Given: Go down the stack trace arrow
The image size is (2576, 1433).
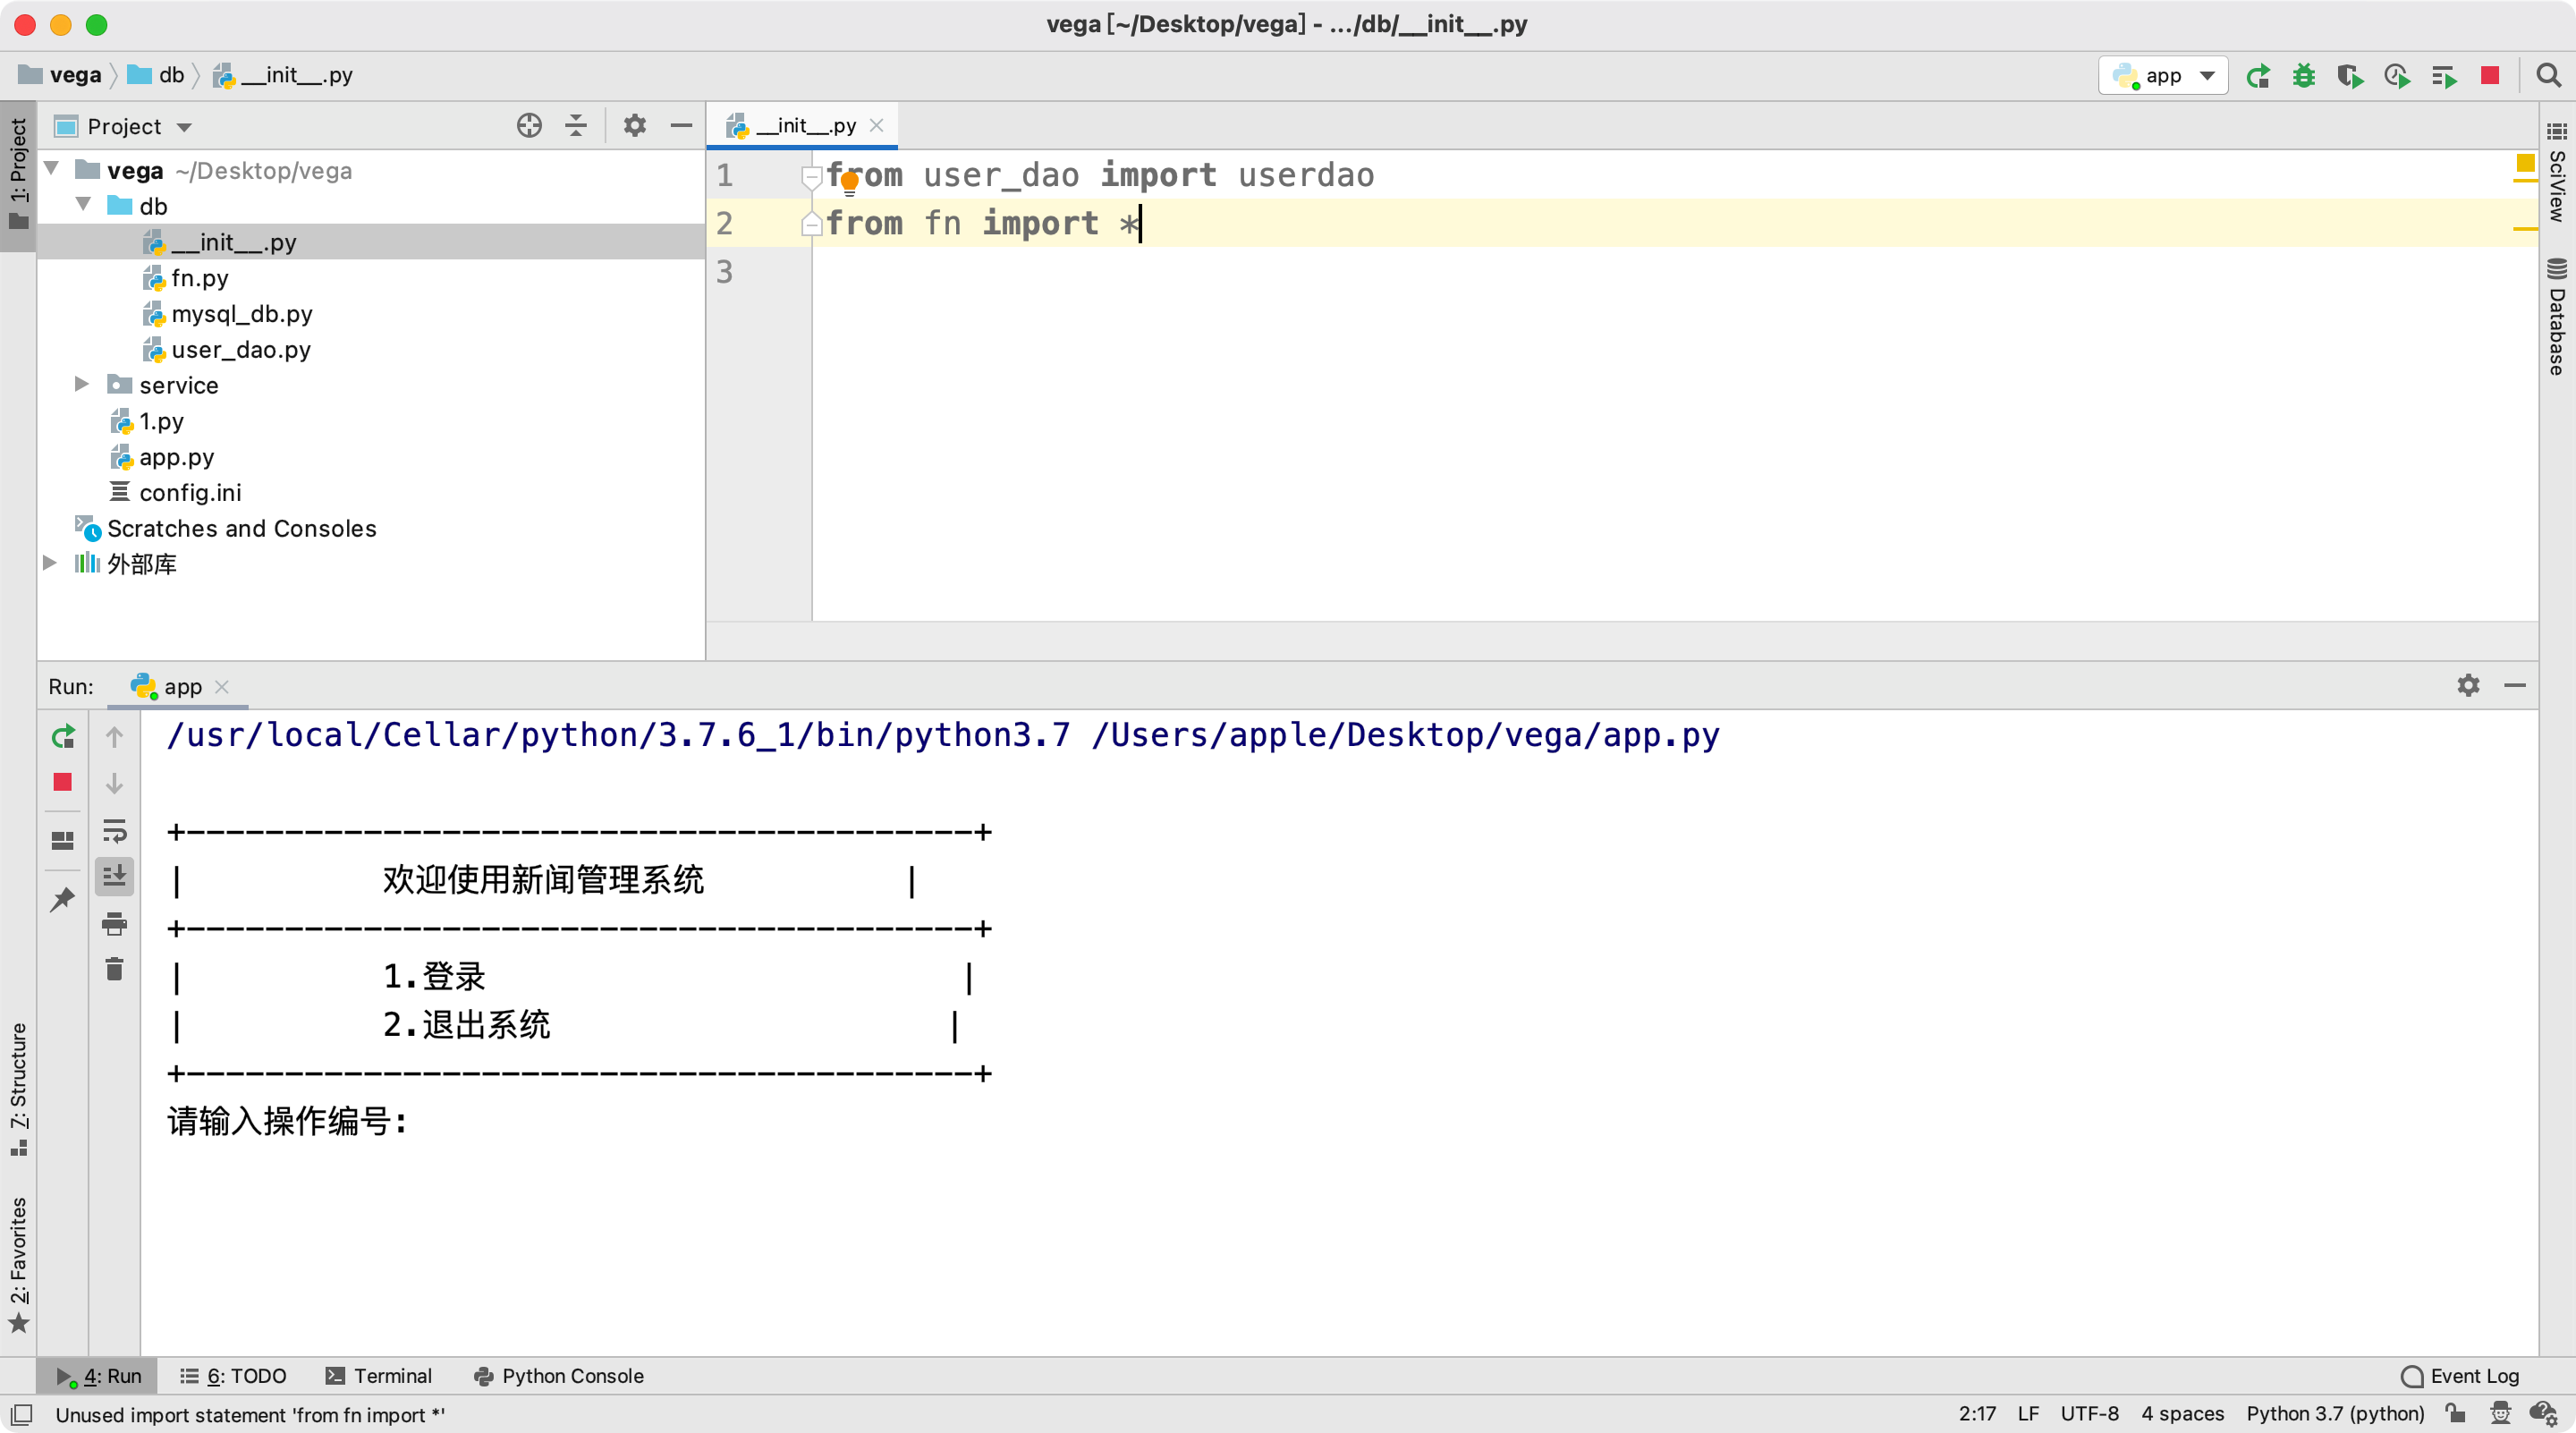Looking at the screenshot, I should (x=114, y=782).
